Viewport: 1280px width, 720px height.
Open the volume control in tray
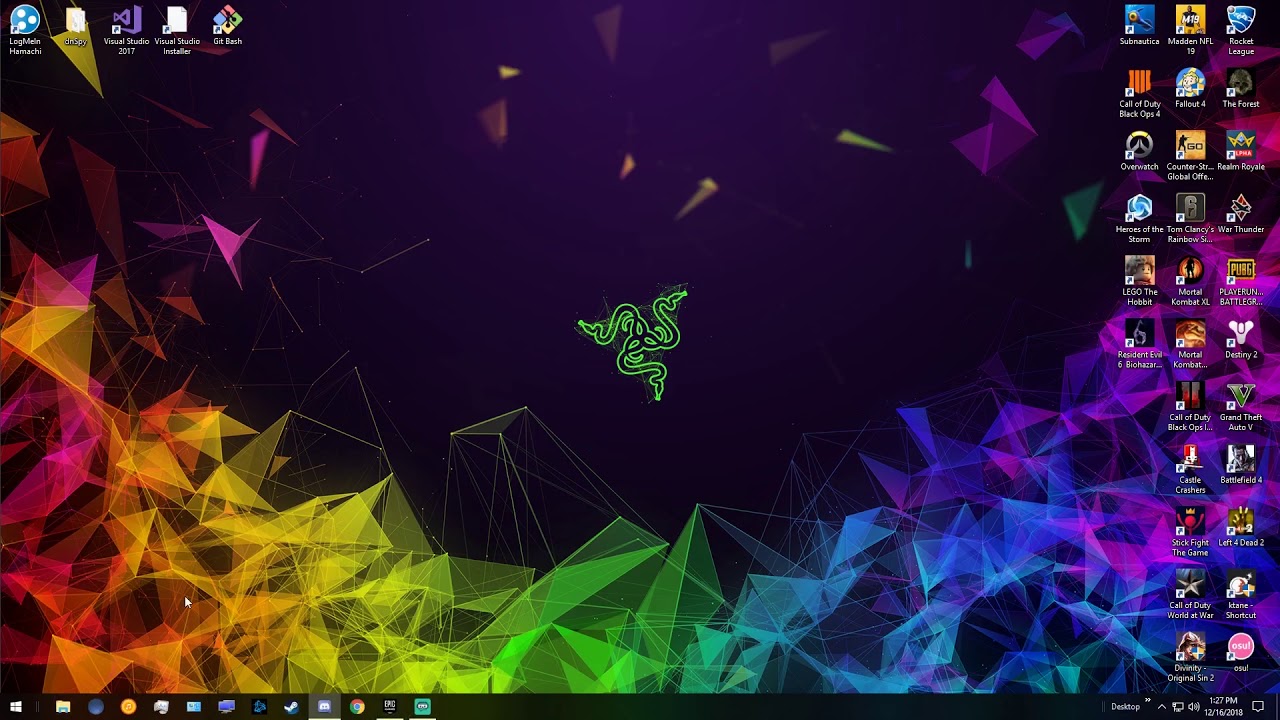pyautogui.click(x=1194, y=707)
